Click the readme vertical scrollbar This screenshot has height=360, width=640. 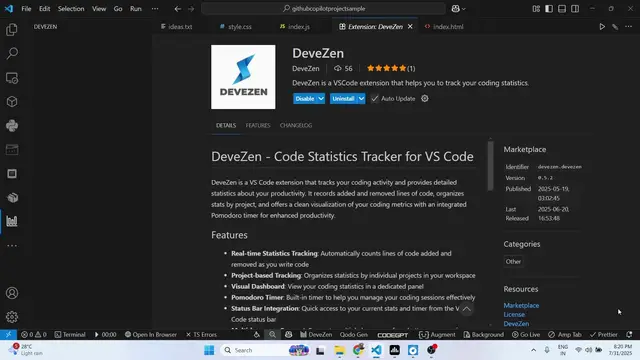pyautogui.click(x=491, y=165)
